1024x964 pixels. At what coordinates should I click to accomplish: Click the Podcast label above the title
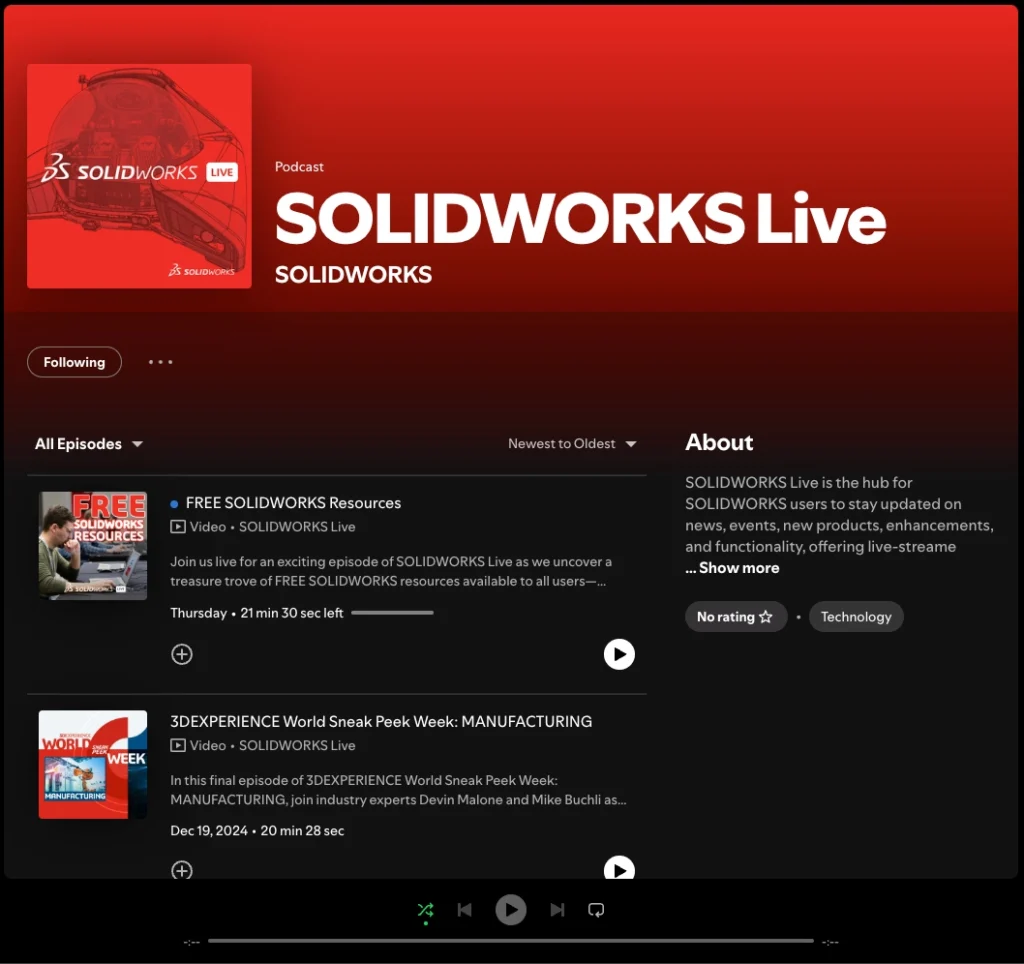(299, 167)
